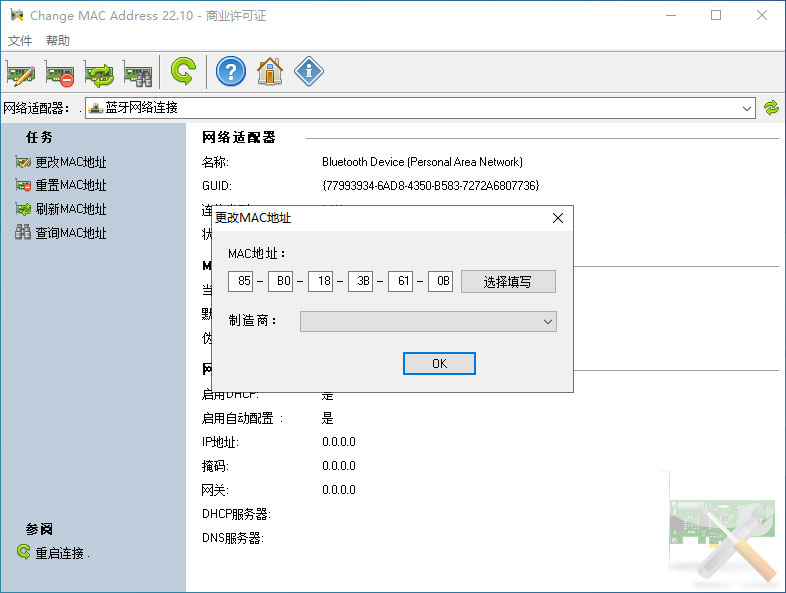Click the 重置MAC地址 task icon in sidebar

[23, 185]
